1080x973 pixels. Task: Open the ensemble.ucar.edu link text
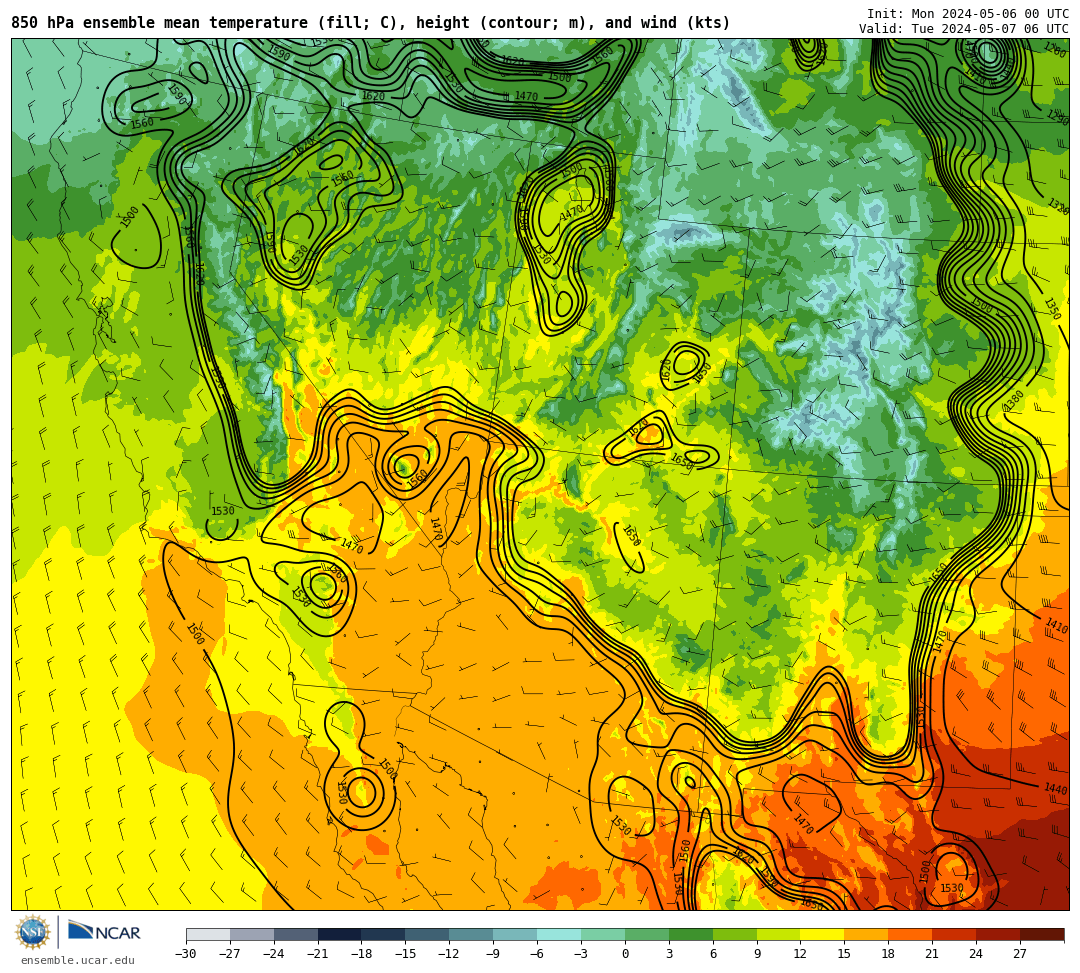pos(78,960)
